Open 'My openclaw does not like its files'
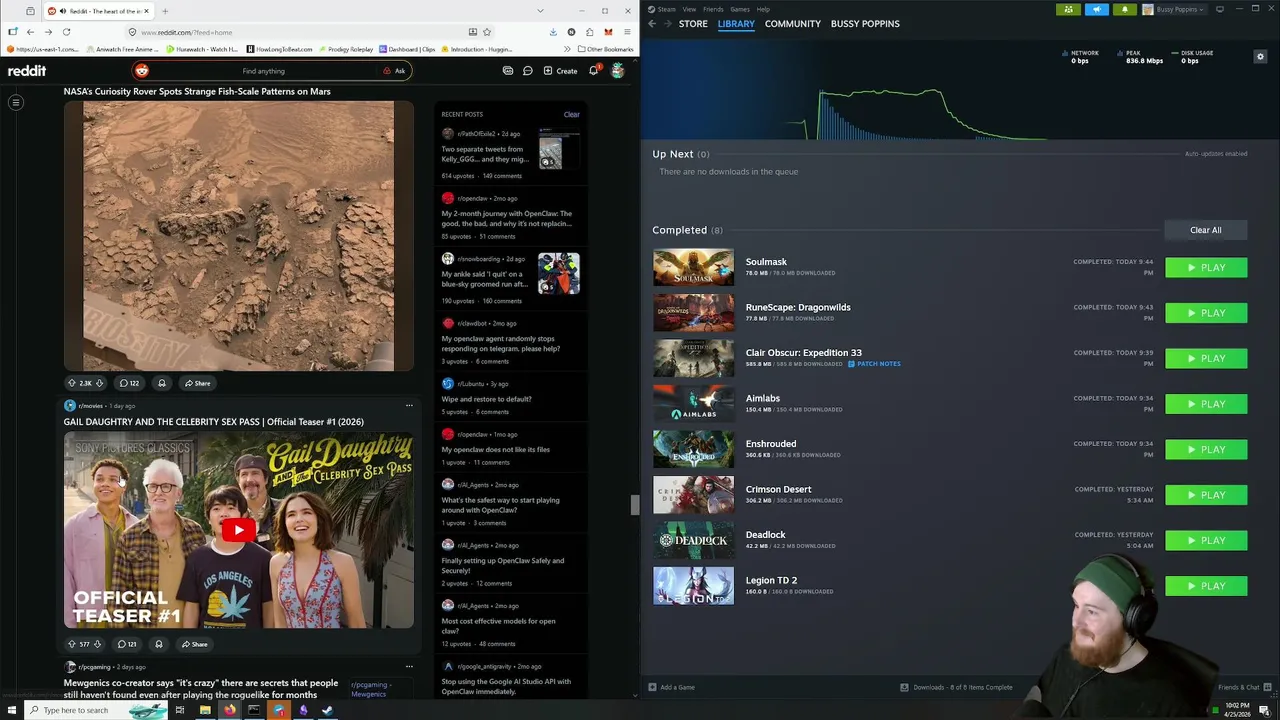The image size is (1280, 720). pos(496,450)
